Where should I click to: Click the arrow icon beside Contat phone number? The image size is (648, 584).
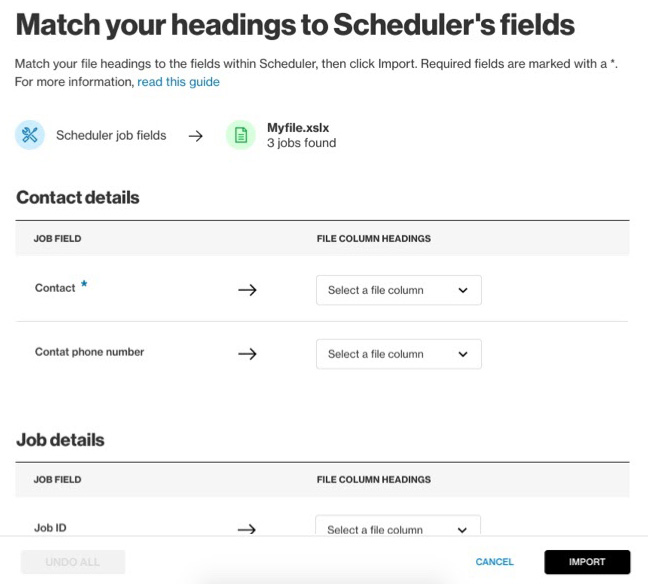point(247,354)
